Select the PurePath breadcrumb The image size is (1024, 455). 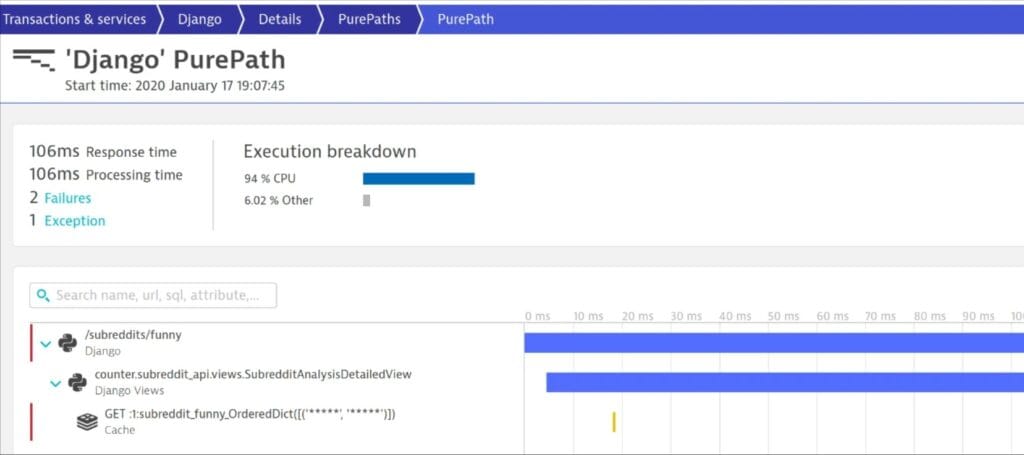tap(465, 20)
